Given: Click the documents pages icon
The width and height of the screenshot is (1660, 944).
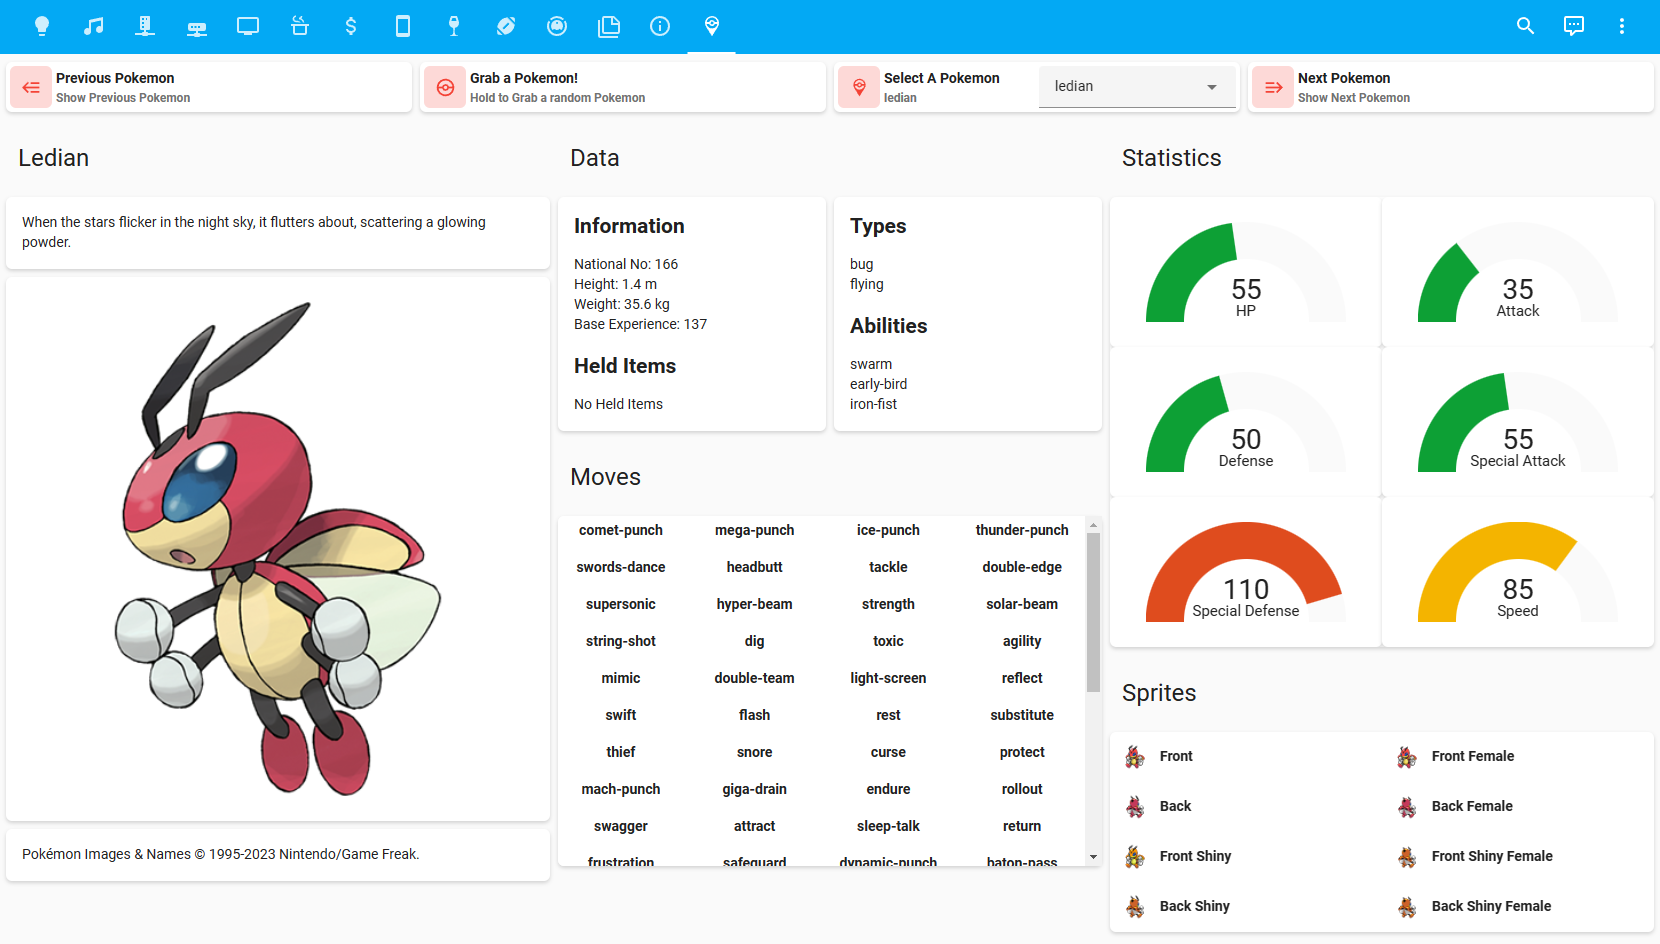Looking at the screenshot, I should 609,26.
